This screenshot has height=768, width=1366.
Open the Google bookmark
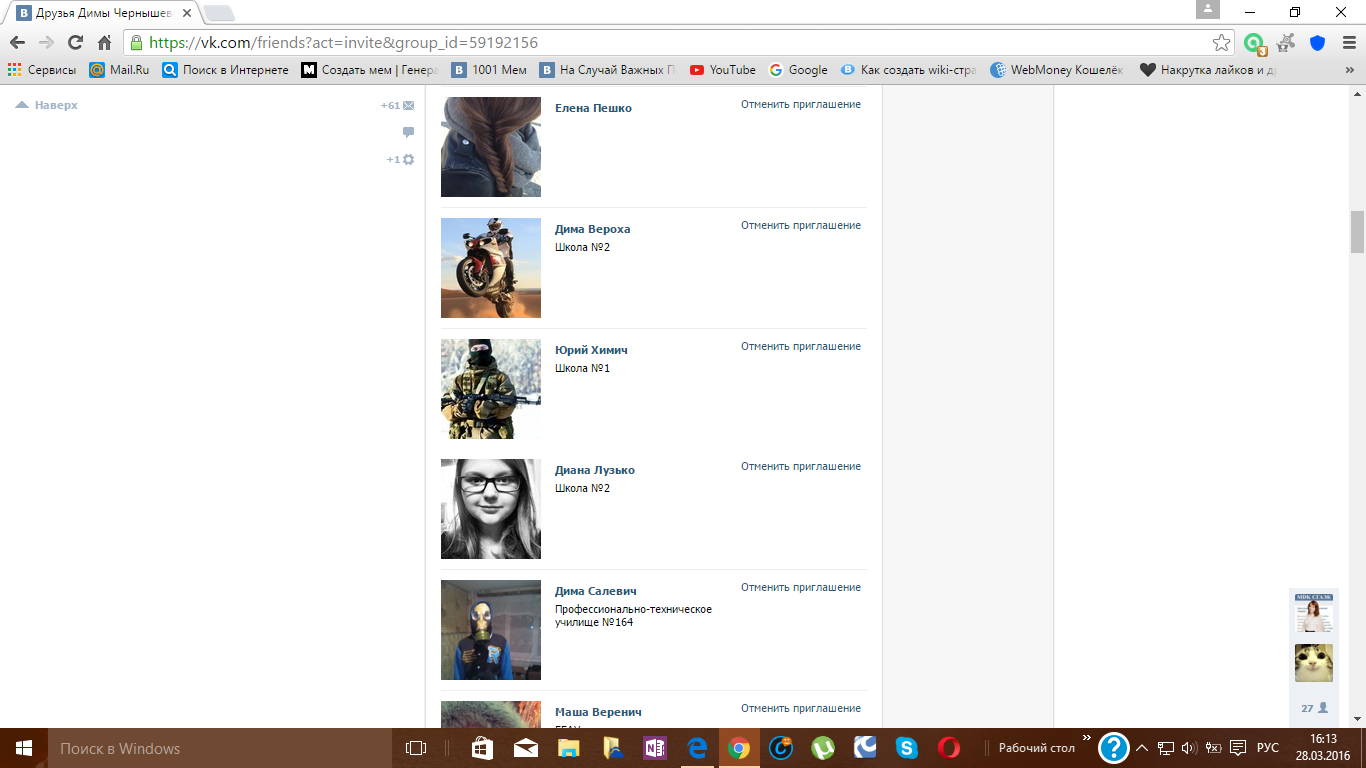pyautogui.click(x=798, y=70)
